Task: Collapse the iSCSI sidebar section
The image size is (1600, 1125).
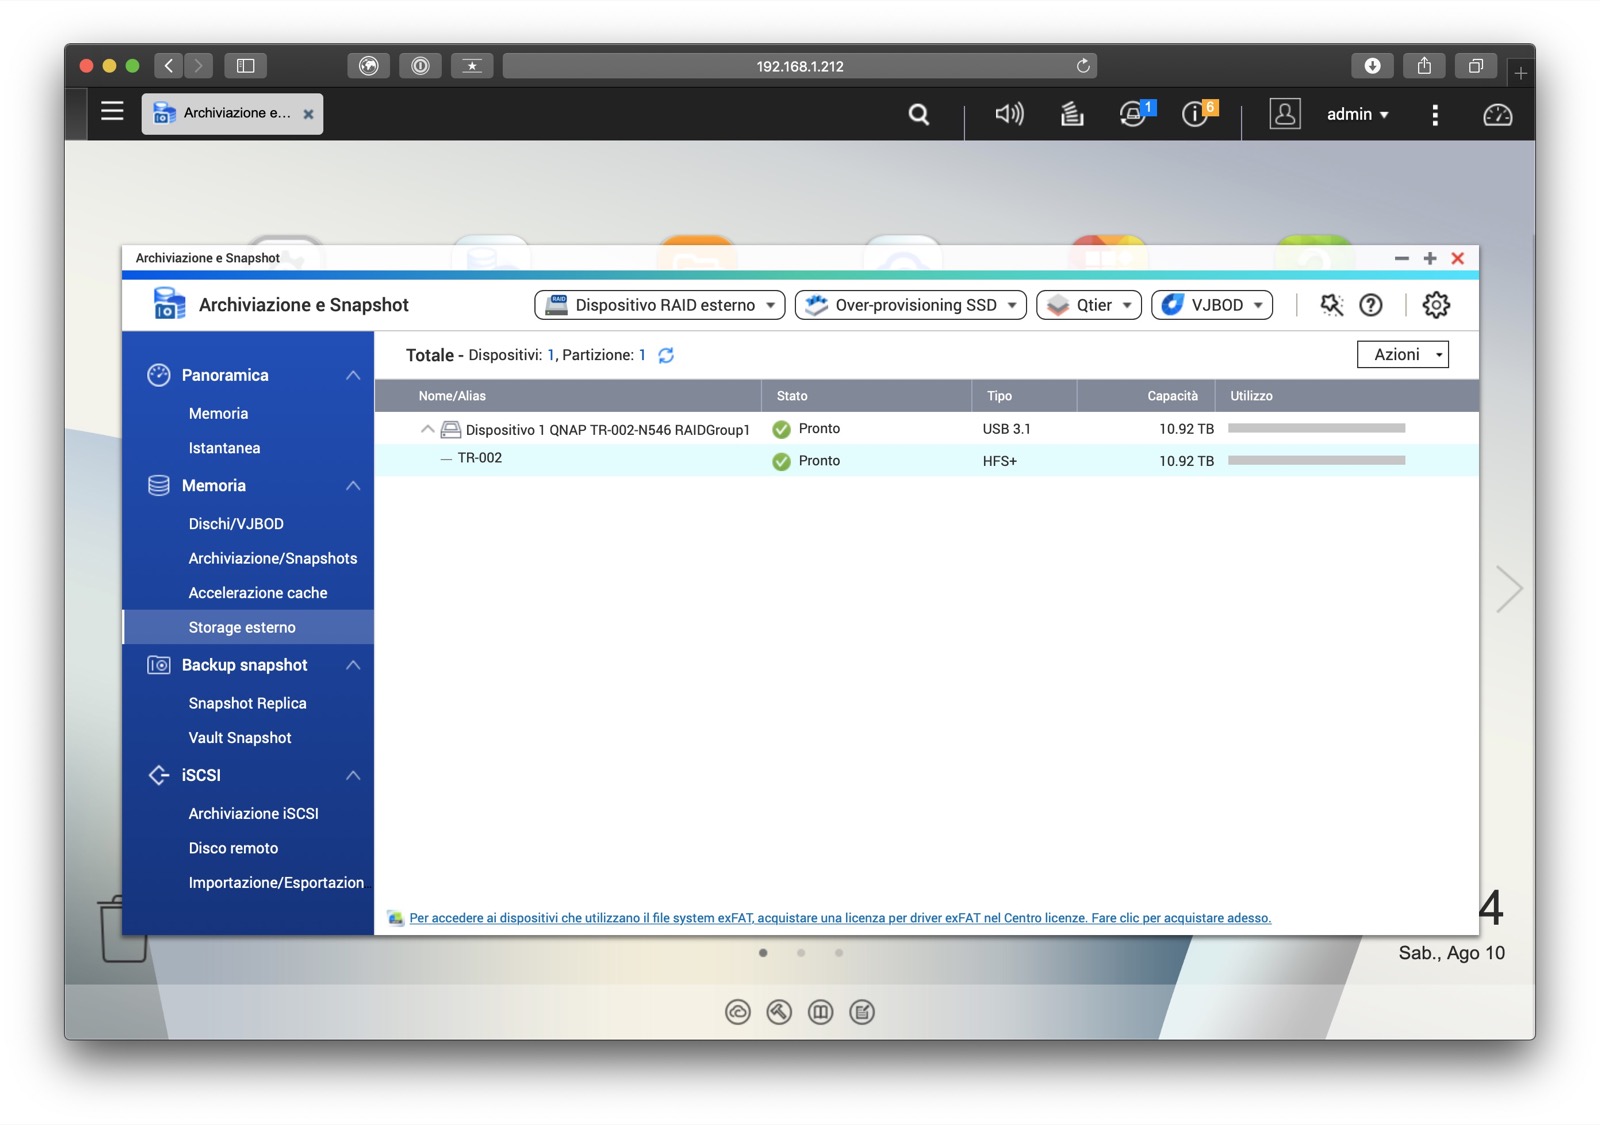Action: (x=353, y=775)
